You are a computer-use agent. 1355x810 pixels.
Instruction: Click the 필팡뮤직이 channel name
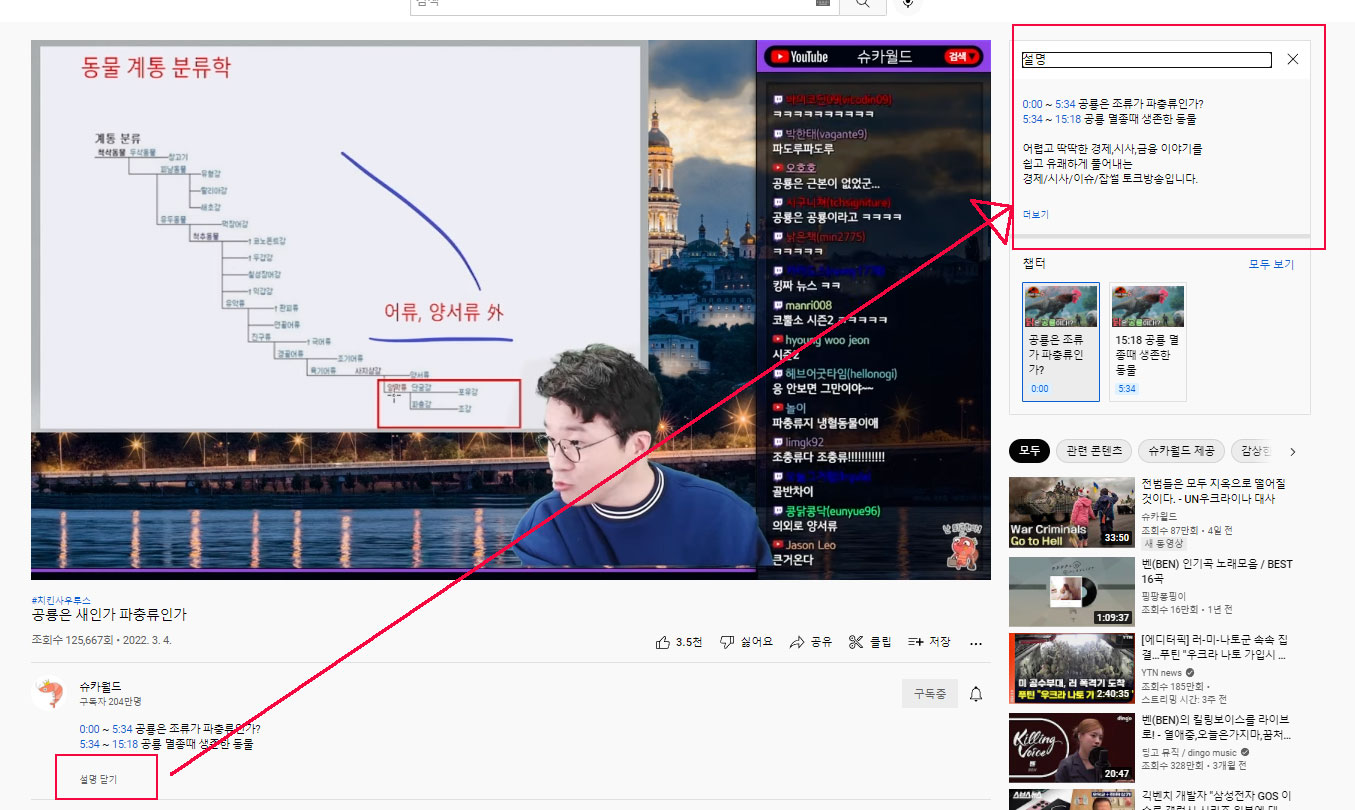1163,596
